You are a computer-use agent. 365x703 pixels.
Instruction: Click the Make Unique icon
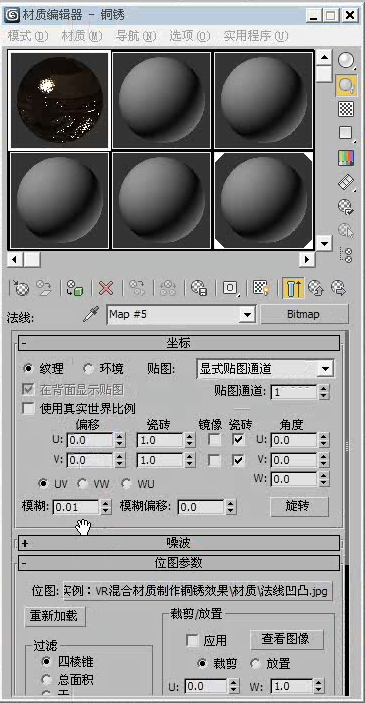coord(168,288)
